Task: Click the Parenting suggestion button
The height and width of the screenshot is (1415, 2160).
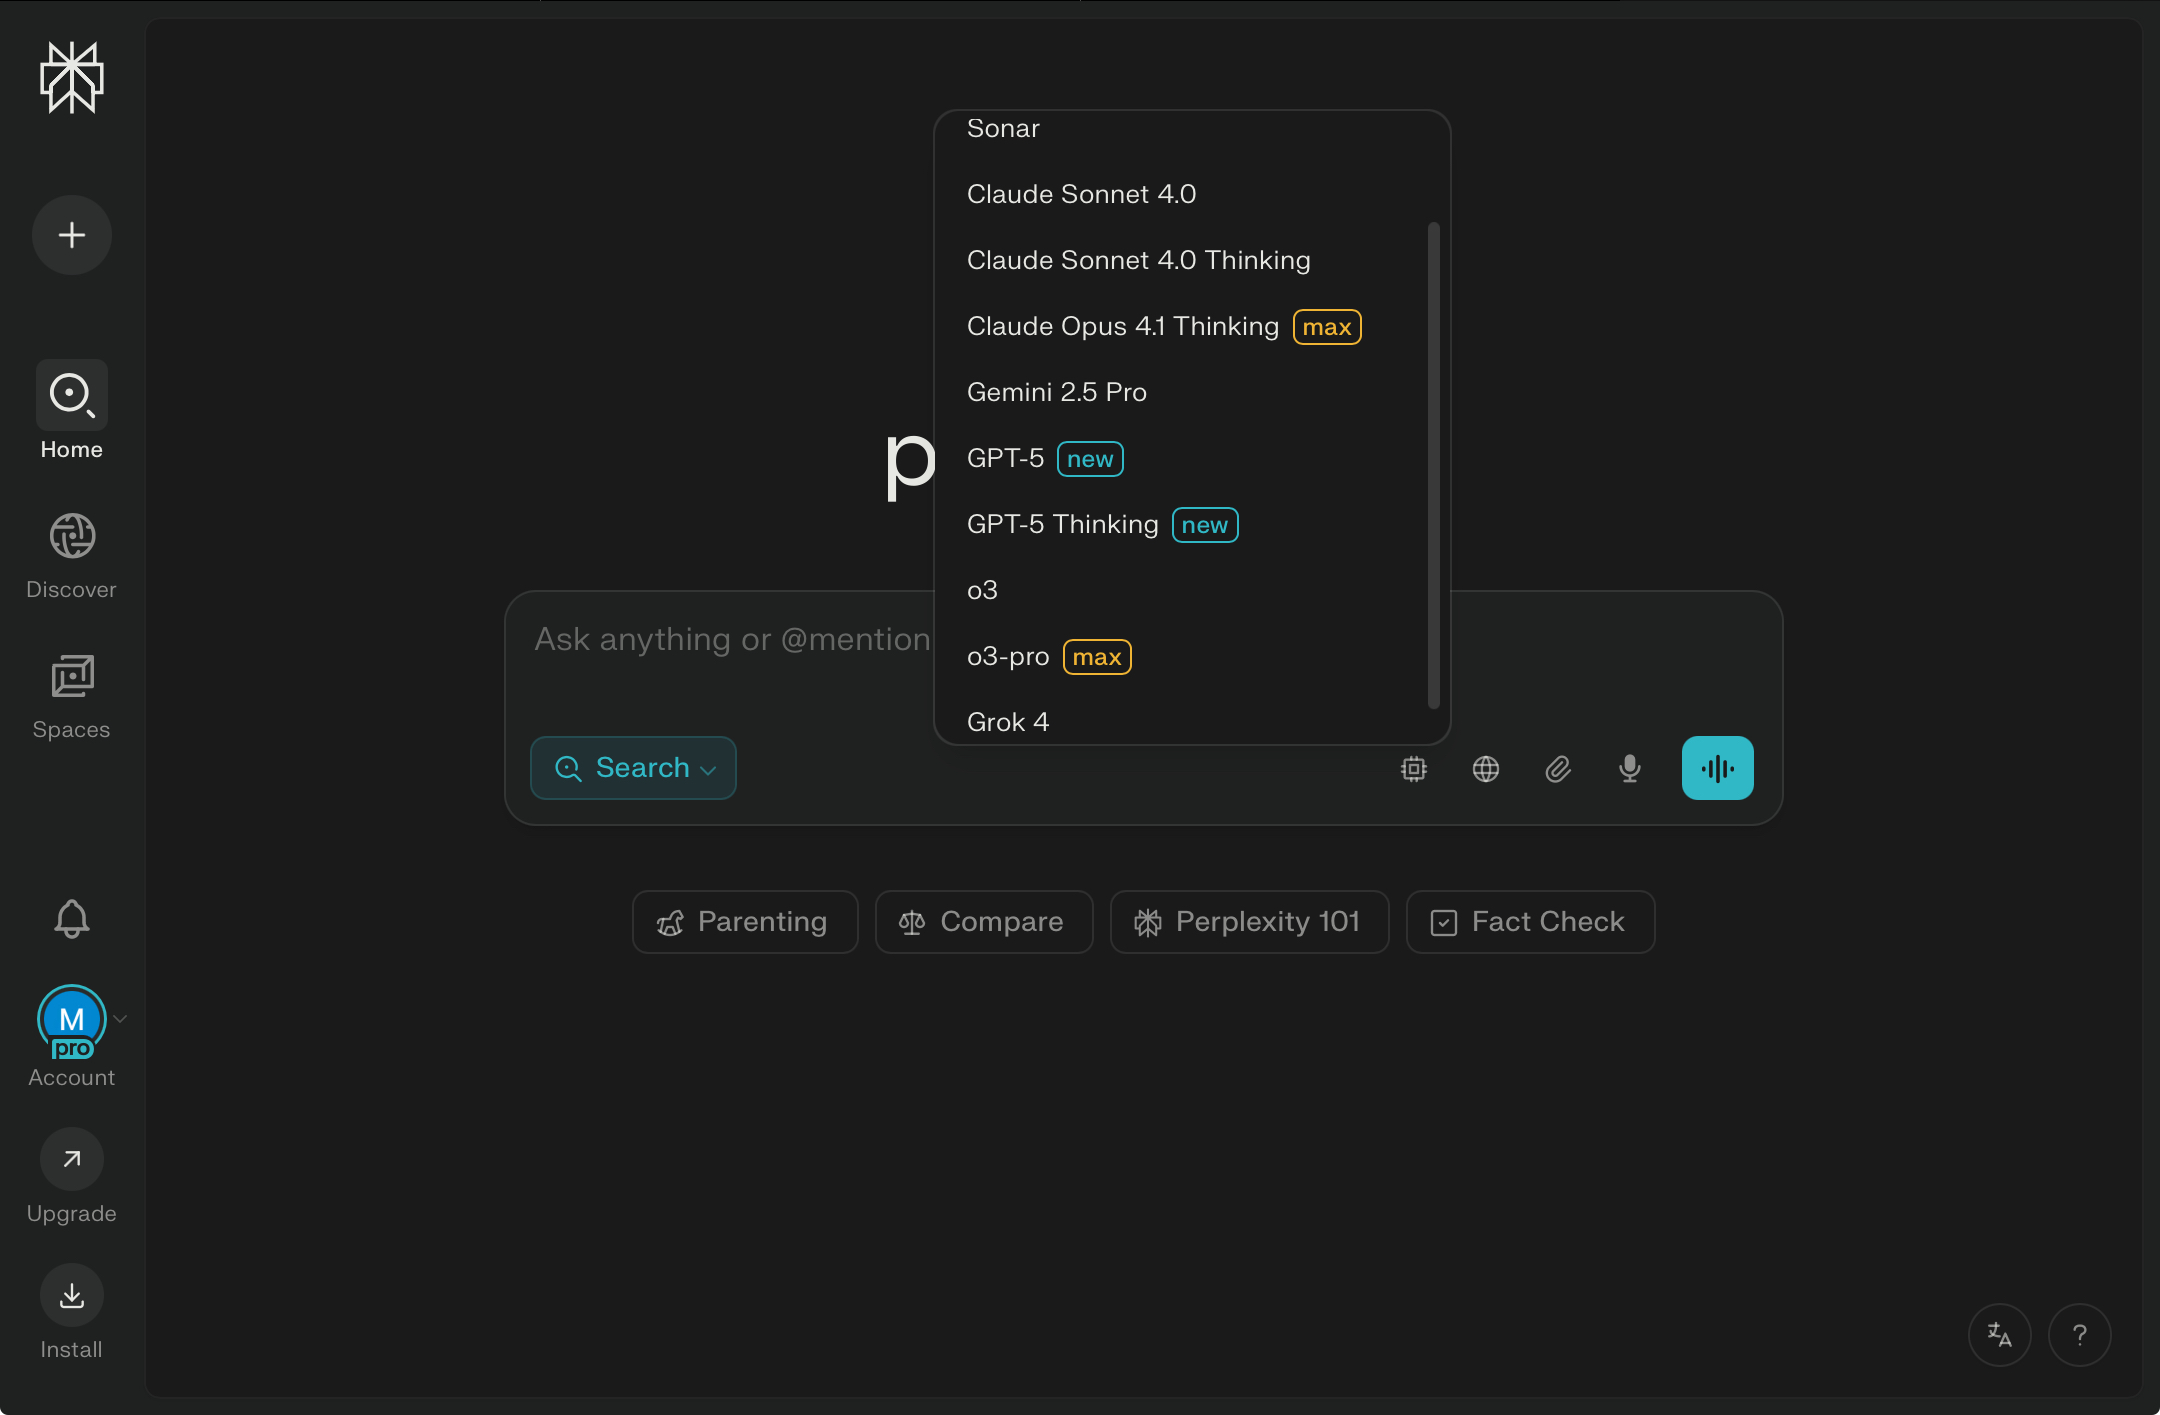Action: coord(745,922)
